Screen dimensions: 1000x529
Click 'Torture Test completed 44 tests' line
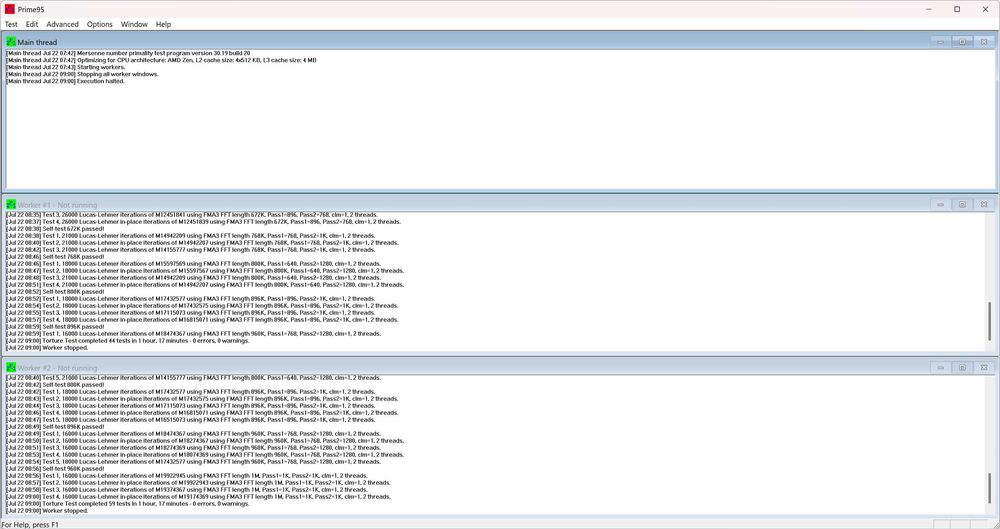(x=128, y=341)
